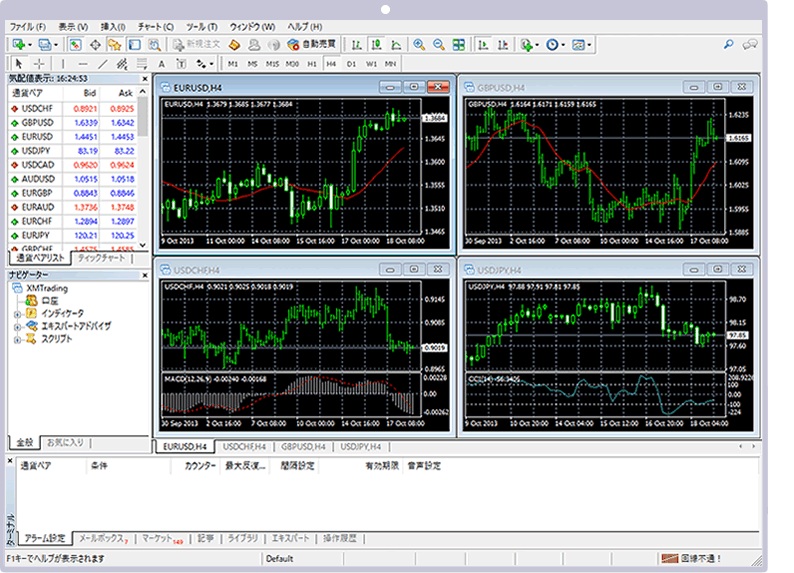794x573 pixels.
Task: Toggle the Navigator star-folder icon
Action: (115, 45)
